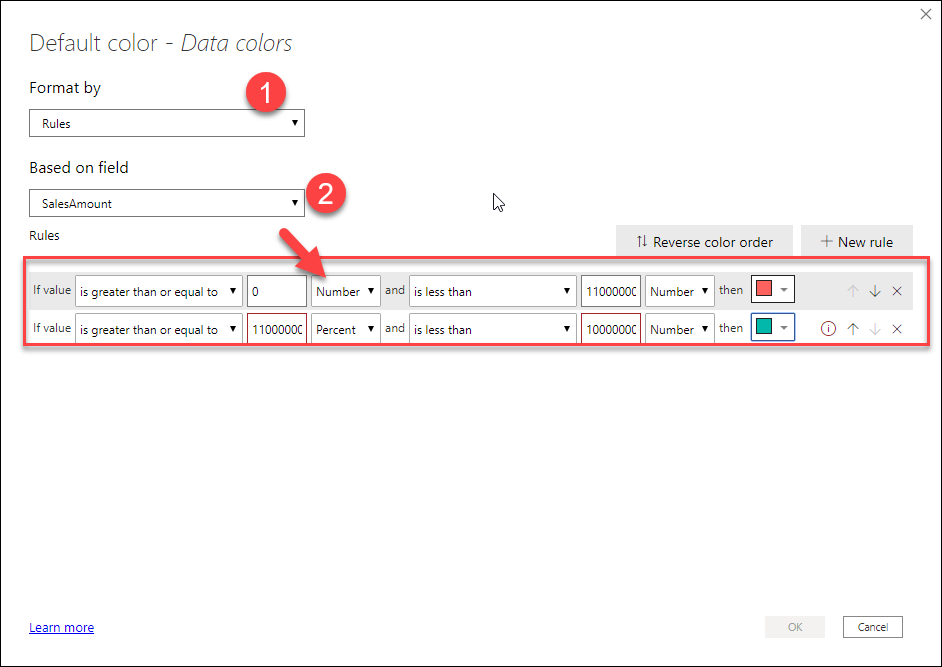Move the first rule down
The image size is (942, 667).
(x=875, y=291)
